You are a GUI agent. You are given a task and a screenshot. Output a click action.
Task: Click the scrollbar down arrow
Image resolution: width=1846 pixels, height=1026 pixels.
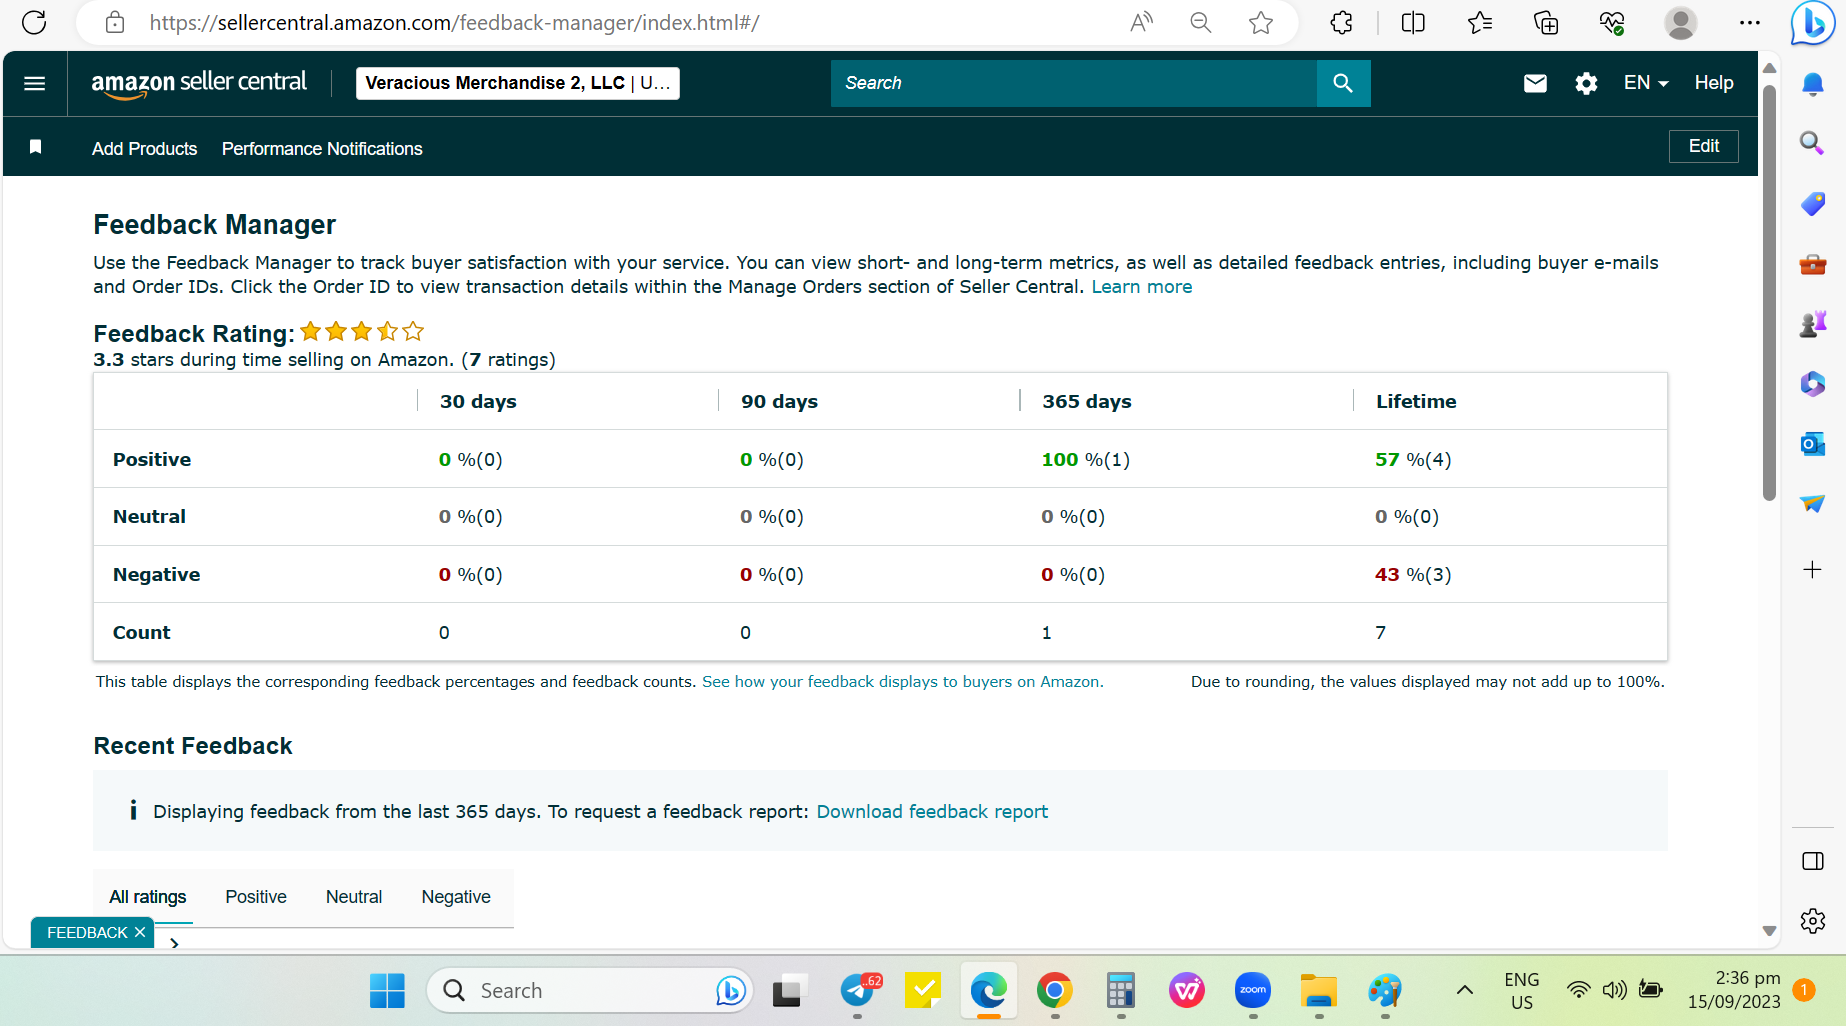click(1769, 931)
